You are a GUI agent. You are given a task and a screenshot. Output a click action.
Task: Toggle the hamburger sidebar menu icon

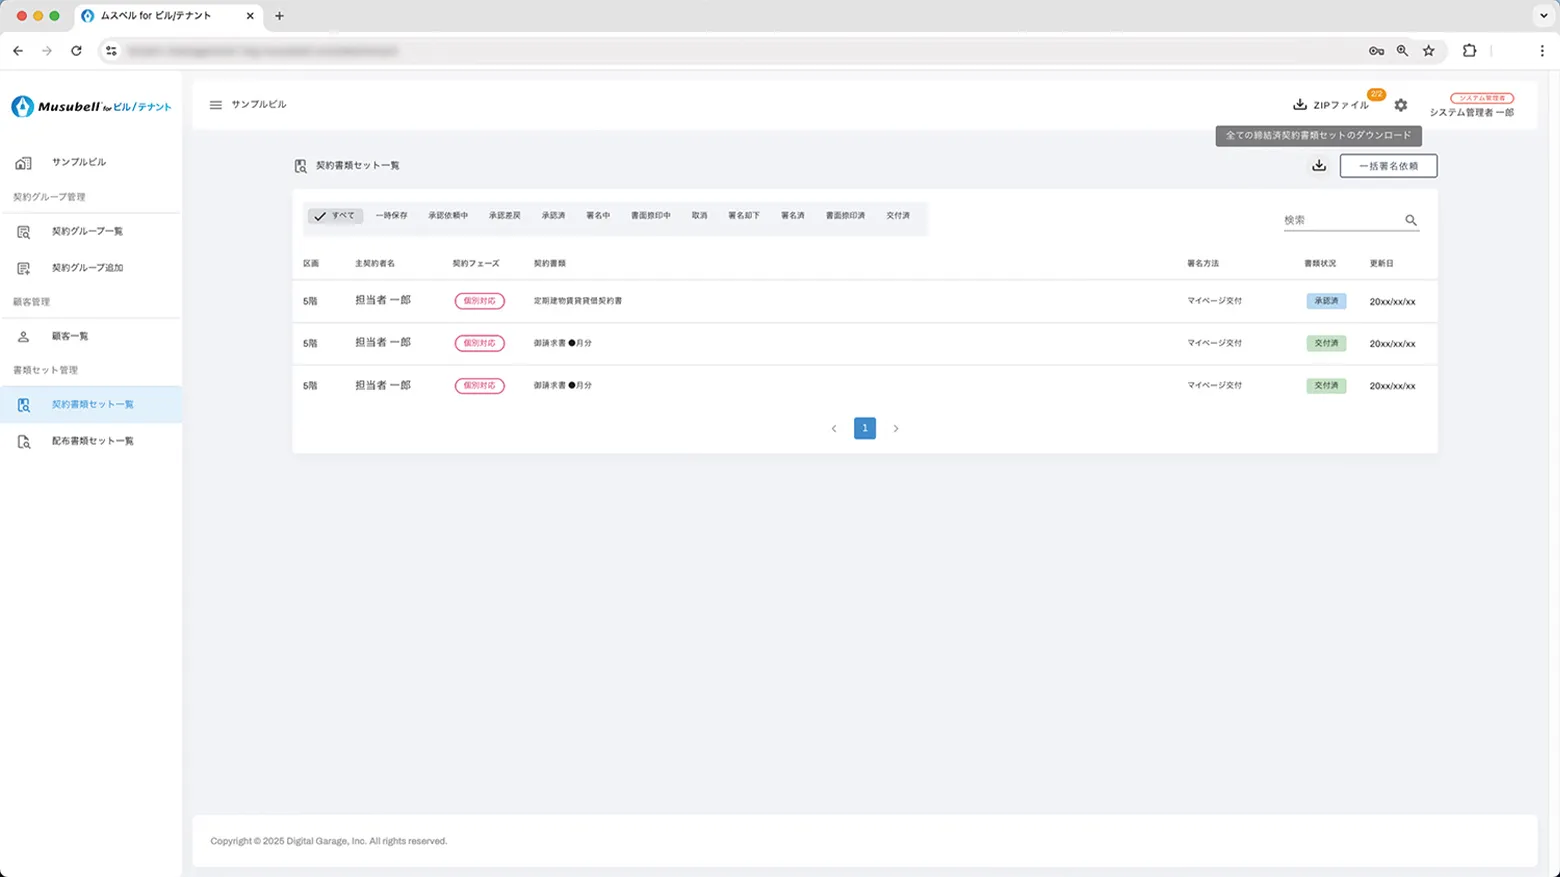tap(215, 105)
